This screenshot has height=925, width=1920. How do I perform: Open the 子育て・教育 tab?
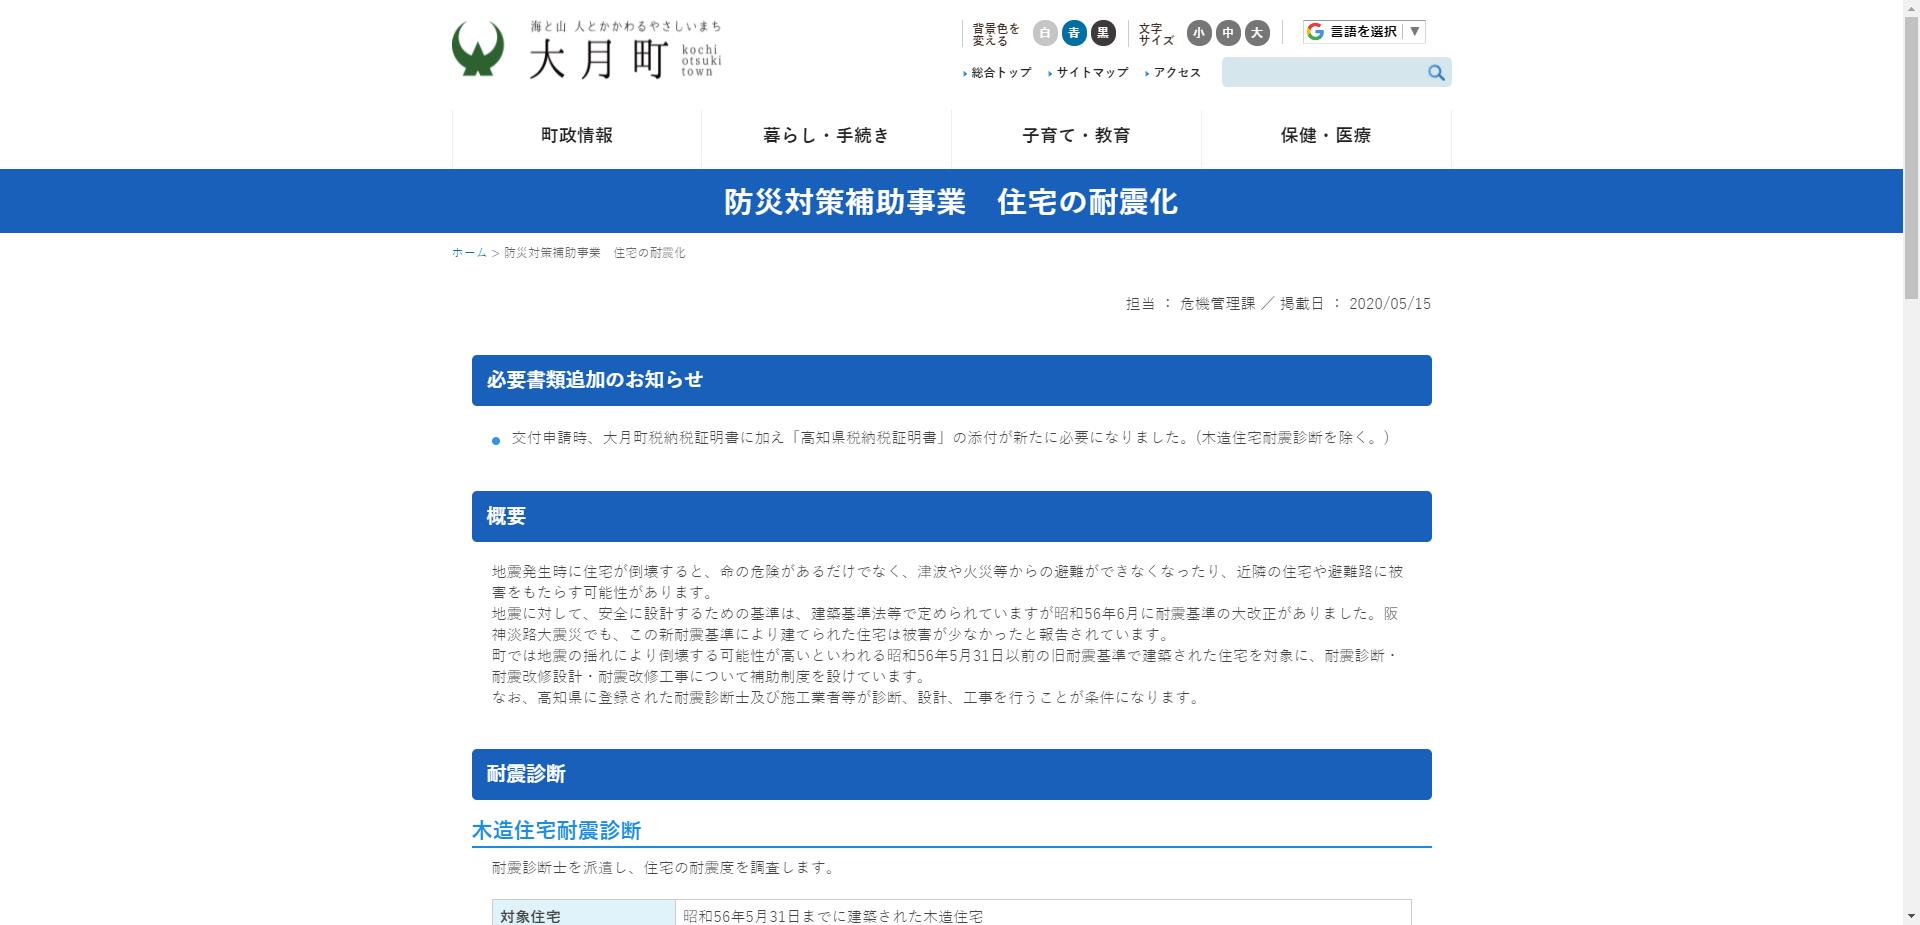(1076, 136)
